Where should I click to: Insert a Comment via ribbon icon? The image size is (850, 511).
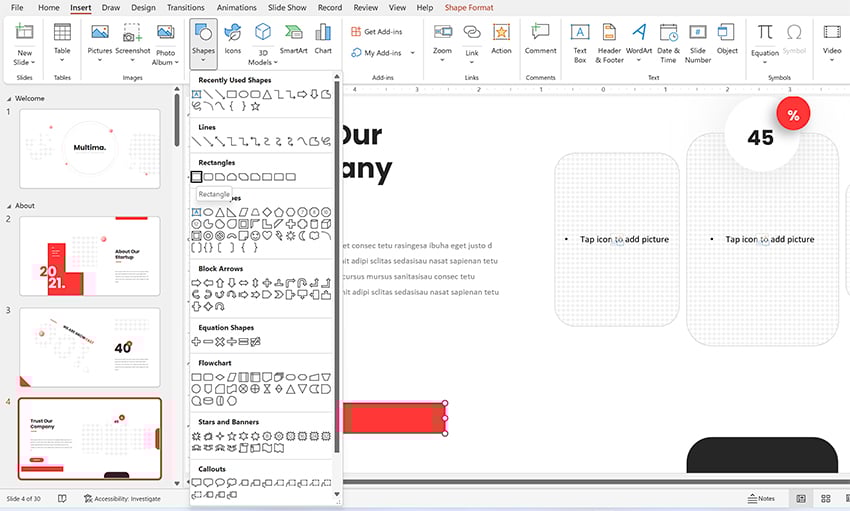540,38
